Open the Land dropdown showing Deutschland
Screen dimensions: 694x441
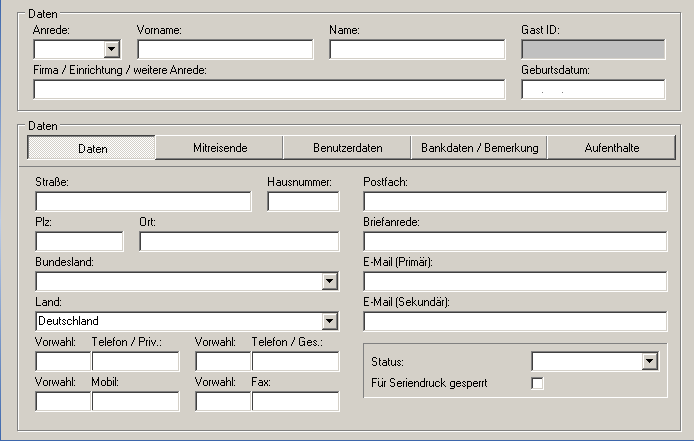[x=330, y=321]
